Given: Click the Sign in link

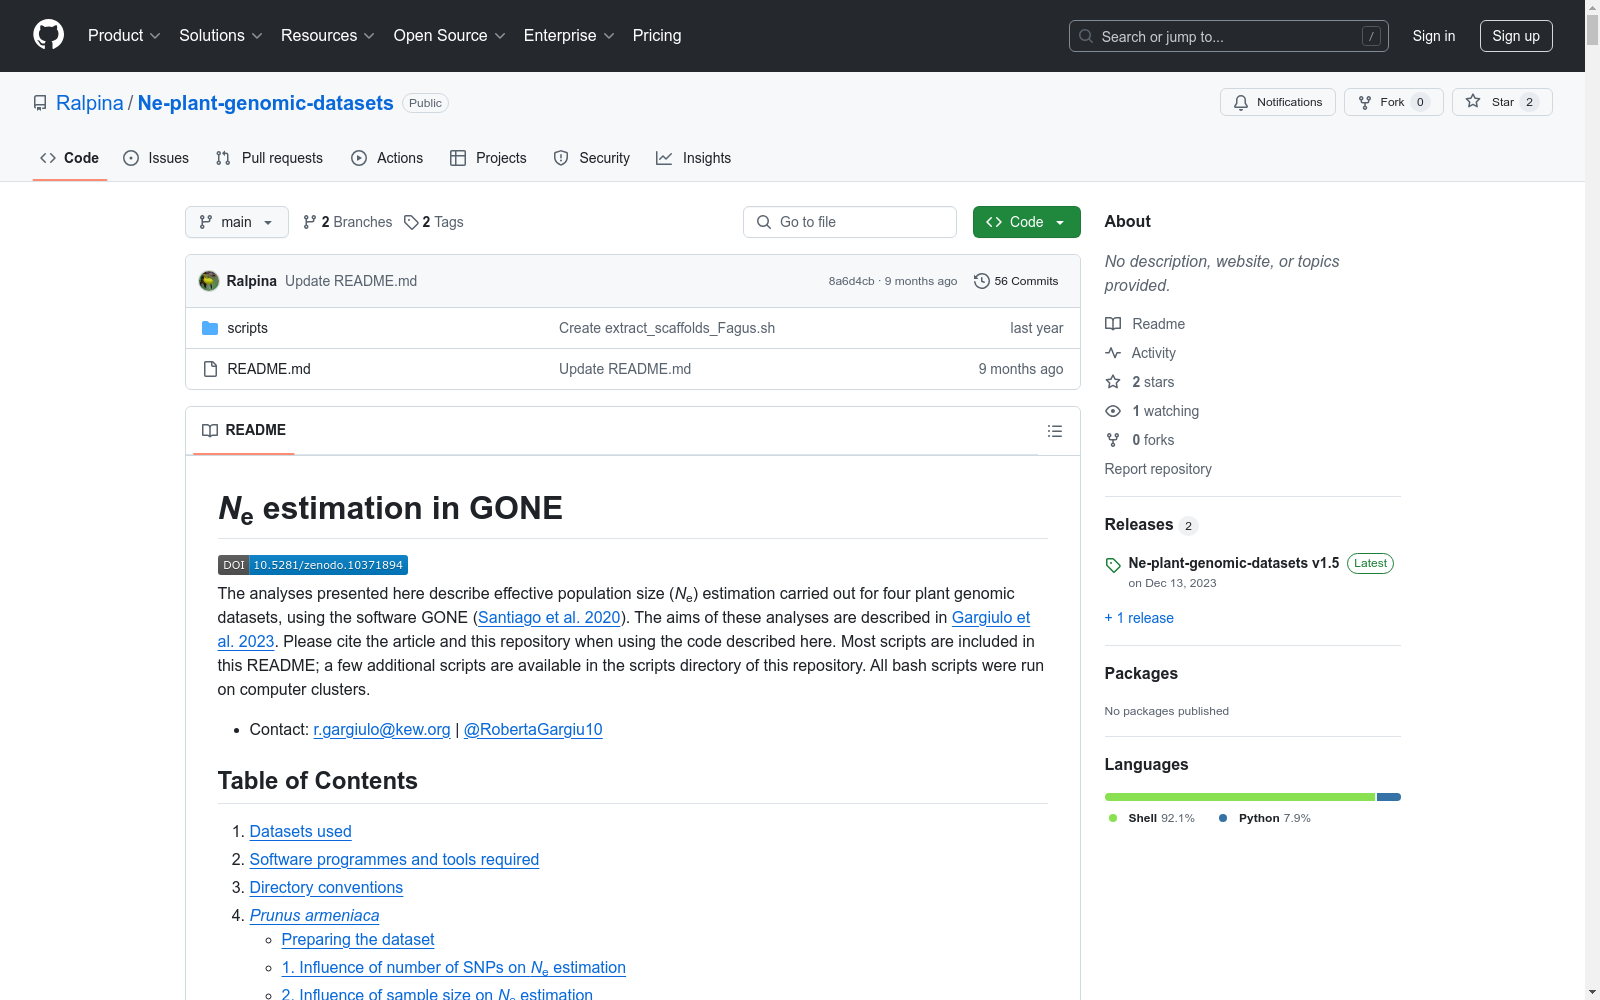Looking at the screenshot, I should coord(1434,36).
